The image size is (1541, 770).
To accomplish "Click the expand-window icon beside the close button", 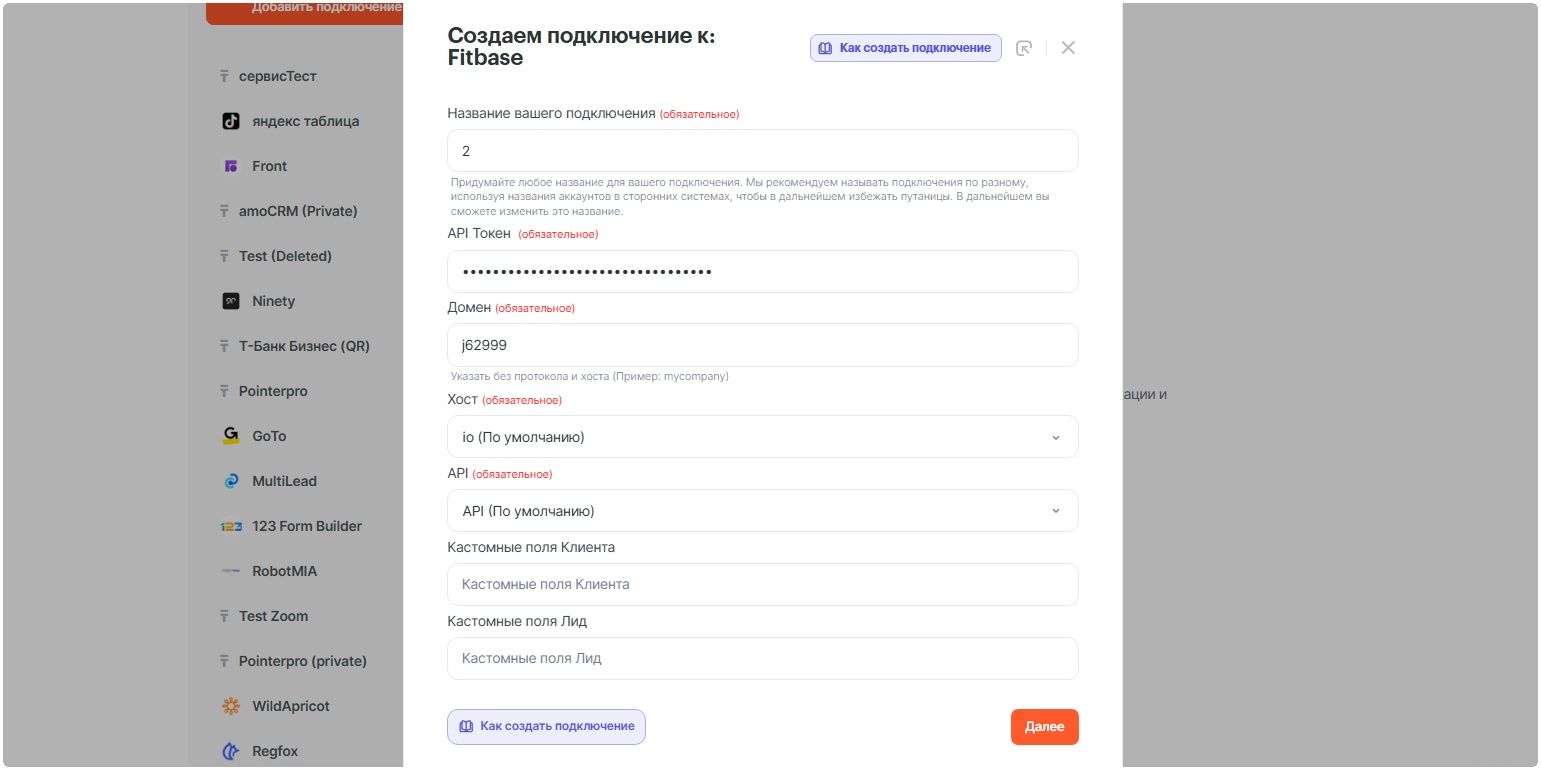I will pos(1024,48).
